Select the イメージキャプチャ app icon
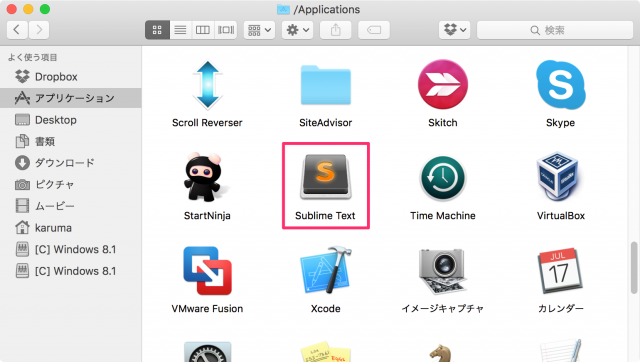Viewport: 640px width, 362px height. tap(443, 271)
